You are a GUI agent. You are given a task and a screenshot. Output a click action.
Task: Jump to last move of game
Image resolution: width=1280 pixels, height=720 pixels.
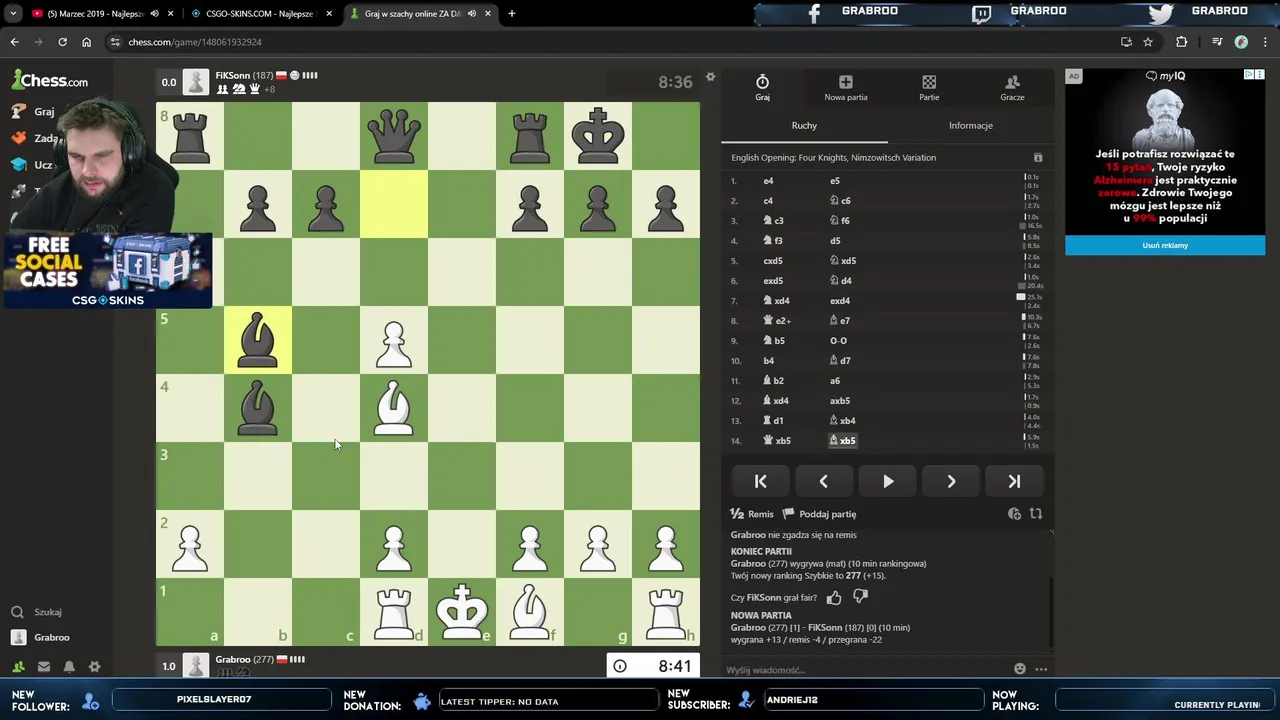click(1014, 481)
